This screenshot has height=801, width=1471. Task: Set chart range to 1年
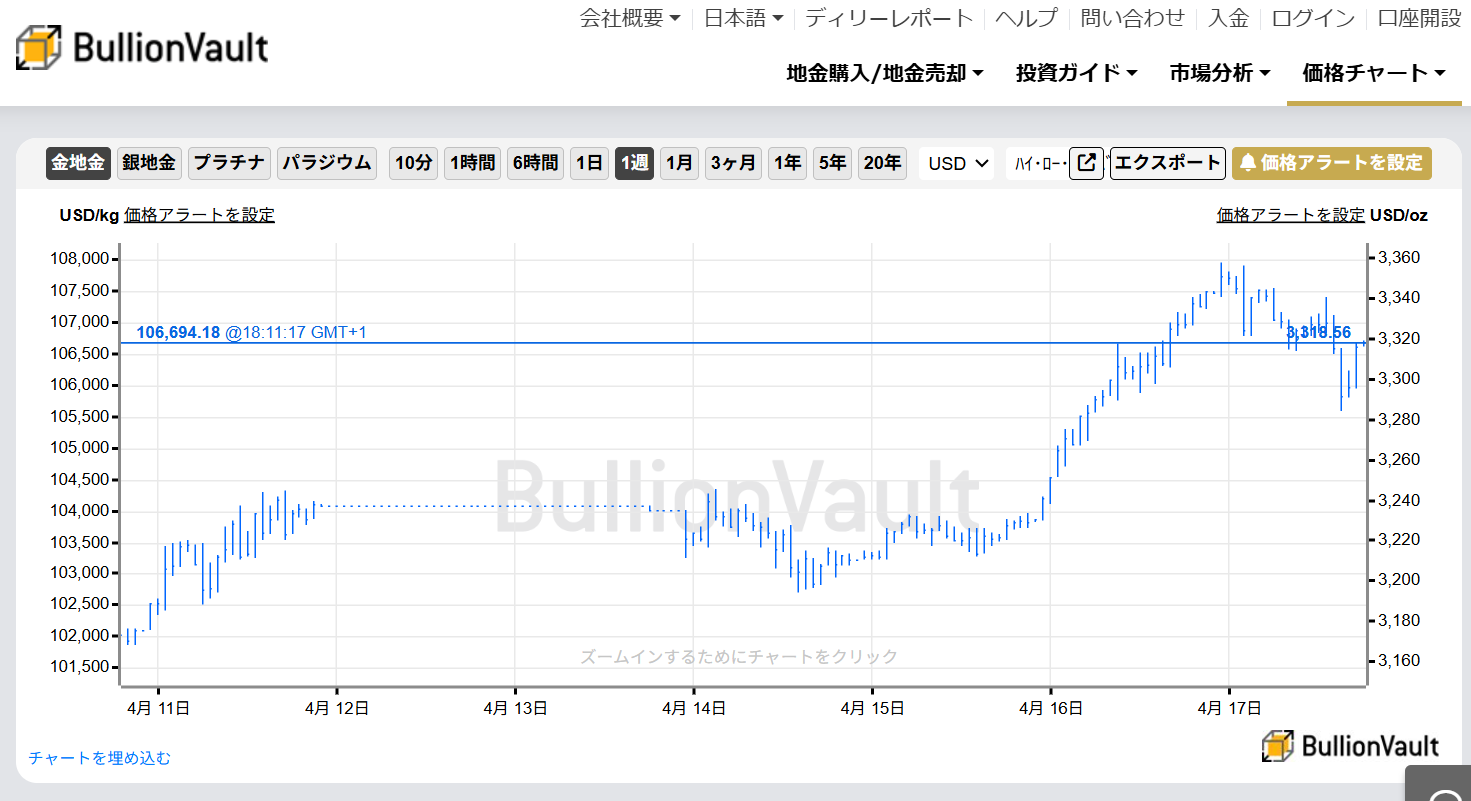[788, 163]
